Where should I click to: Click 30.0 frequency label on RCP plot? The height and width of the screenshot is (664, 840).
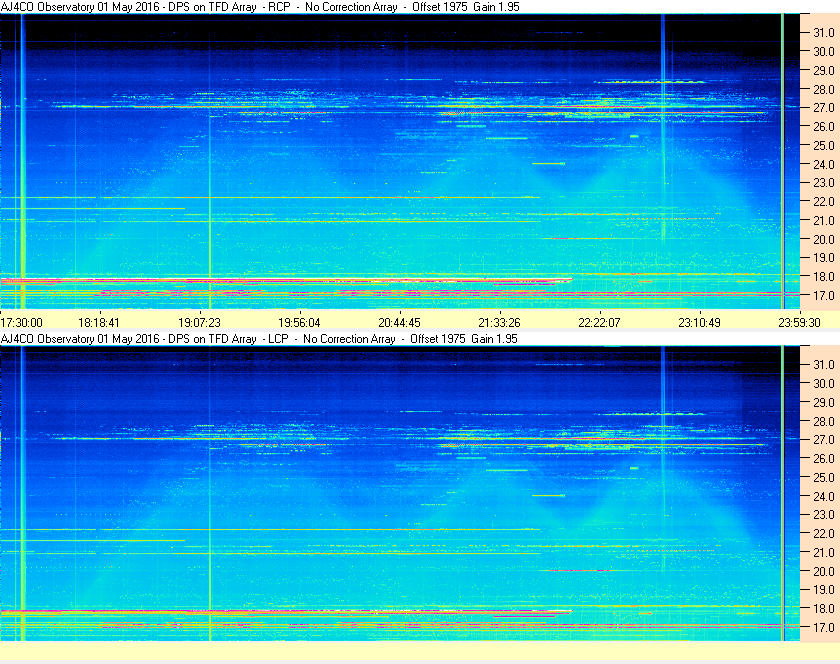pos(824,51)
